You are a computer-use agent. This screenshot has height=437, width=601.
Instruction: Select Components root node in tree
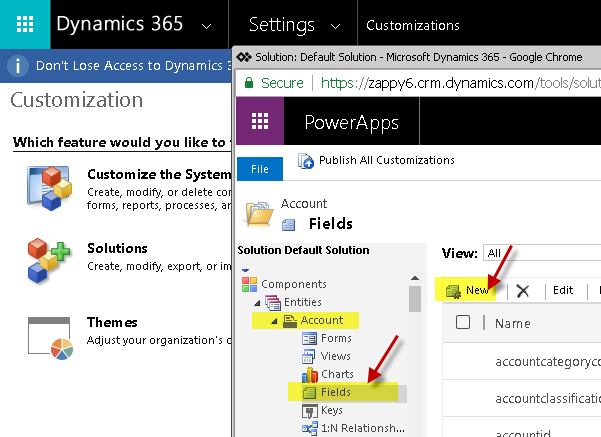coord(294,284)
